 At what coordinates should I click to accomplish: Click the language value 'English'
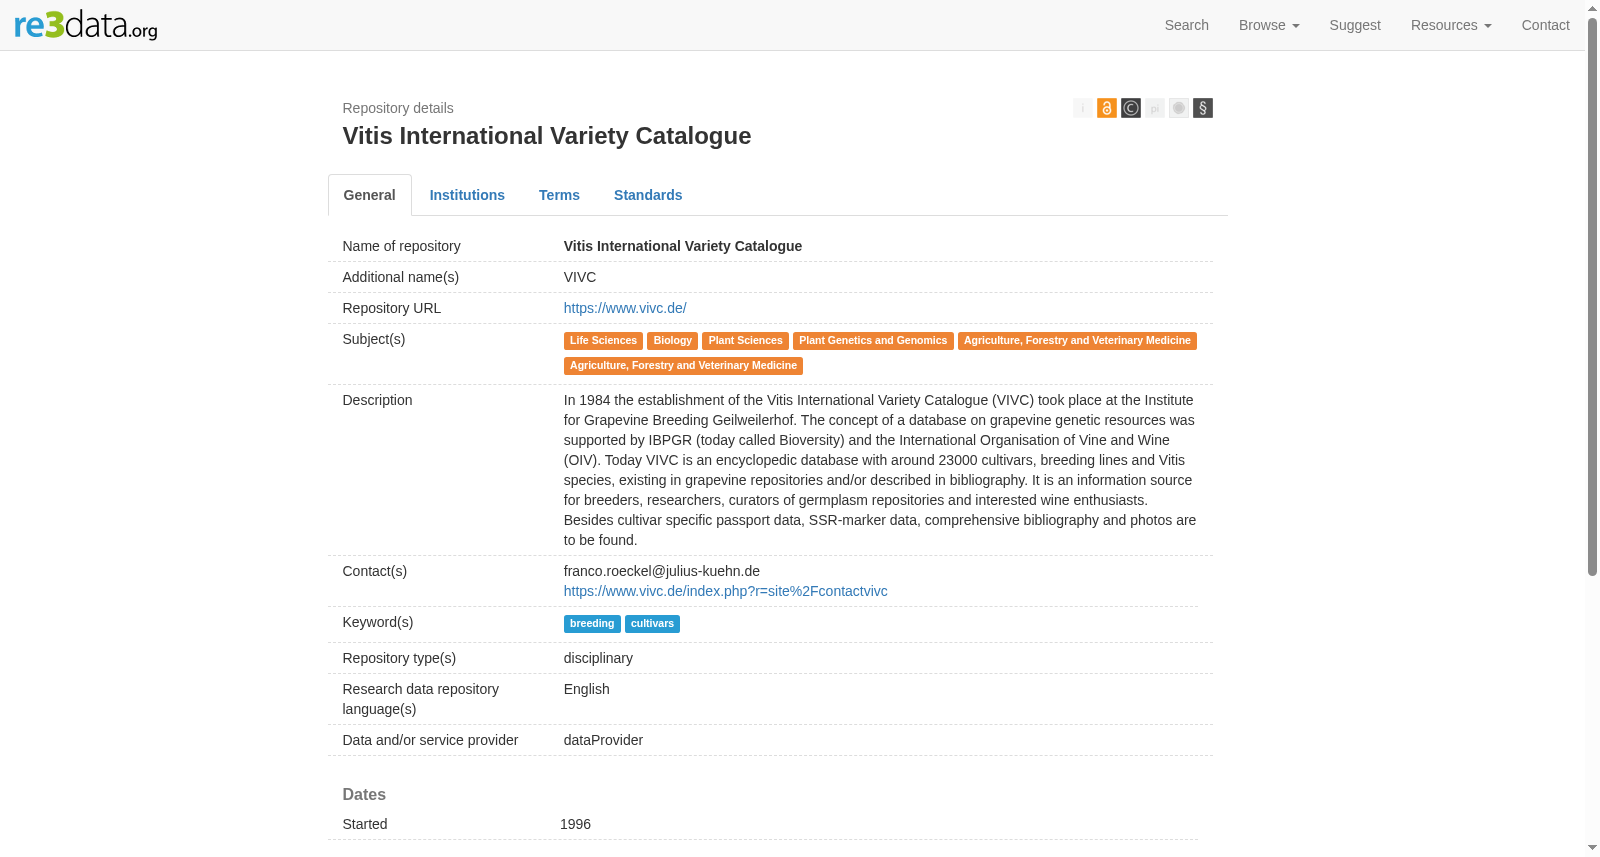(x=587, y=689)
